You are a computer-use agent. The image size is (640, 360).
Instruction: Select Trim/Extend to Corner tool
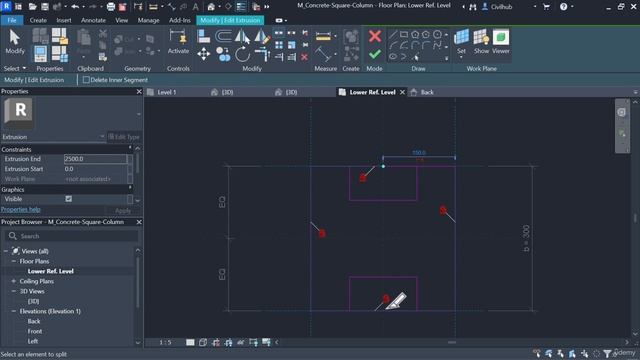pyautogui.click(x=262, y=54)
